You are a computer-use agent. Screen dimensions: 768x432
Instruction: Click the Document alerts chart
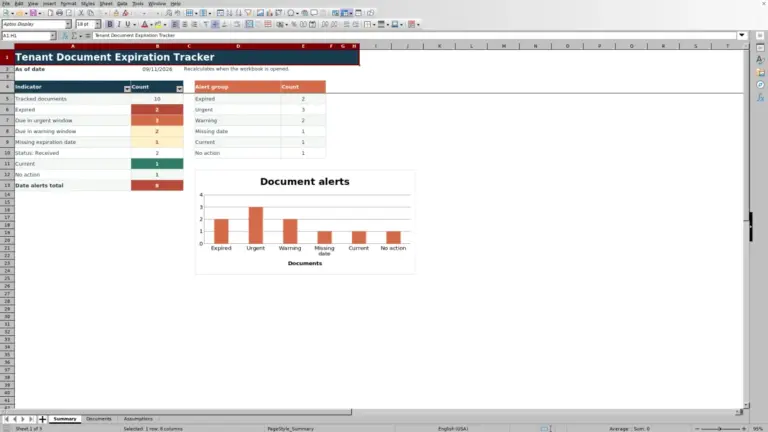coord(305,222)
